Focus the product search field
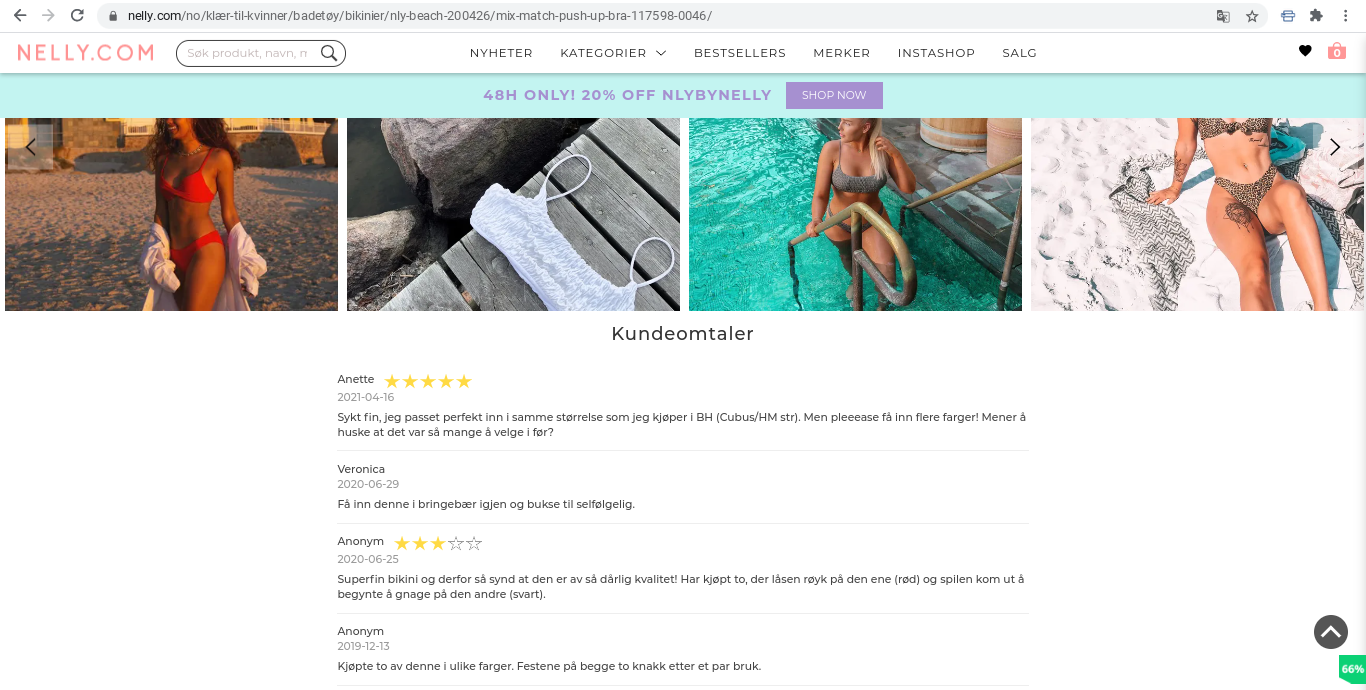 (247, 53)
